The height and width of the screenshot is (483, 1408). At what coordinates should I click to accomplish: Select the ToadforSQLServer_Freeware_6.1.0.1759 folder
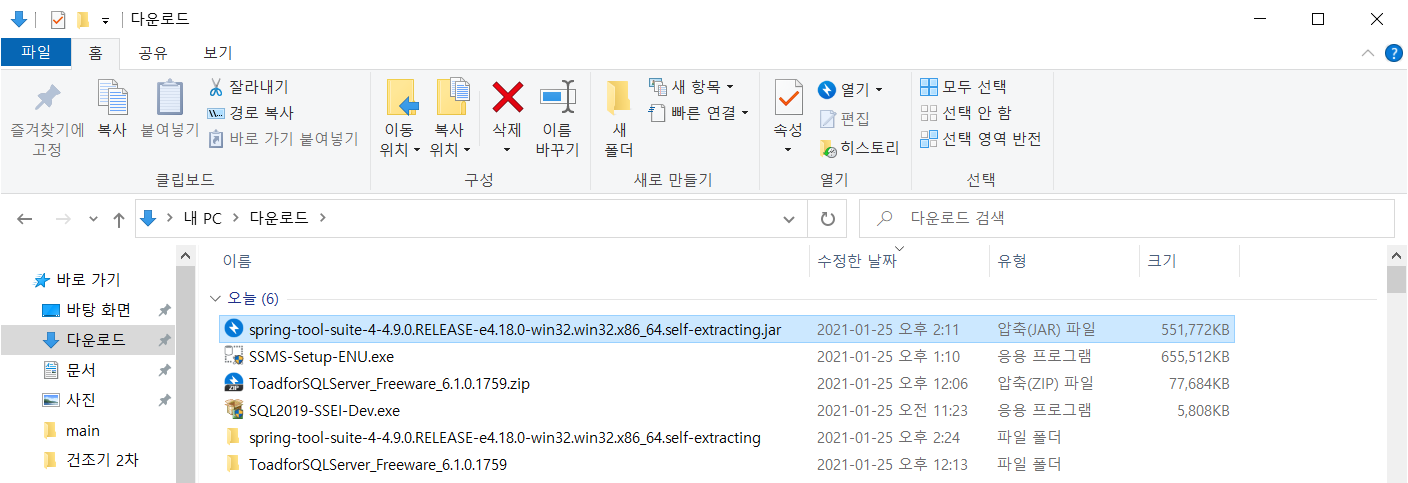coord(729,464)
